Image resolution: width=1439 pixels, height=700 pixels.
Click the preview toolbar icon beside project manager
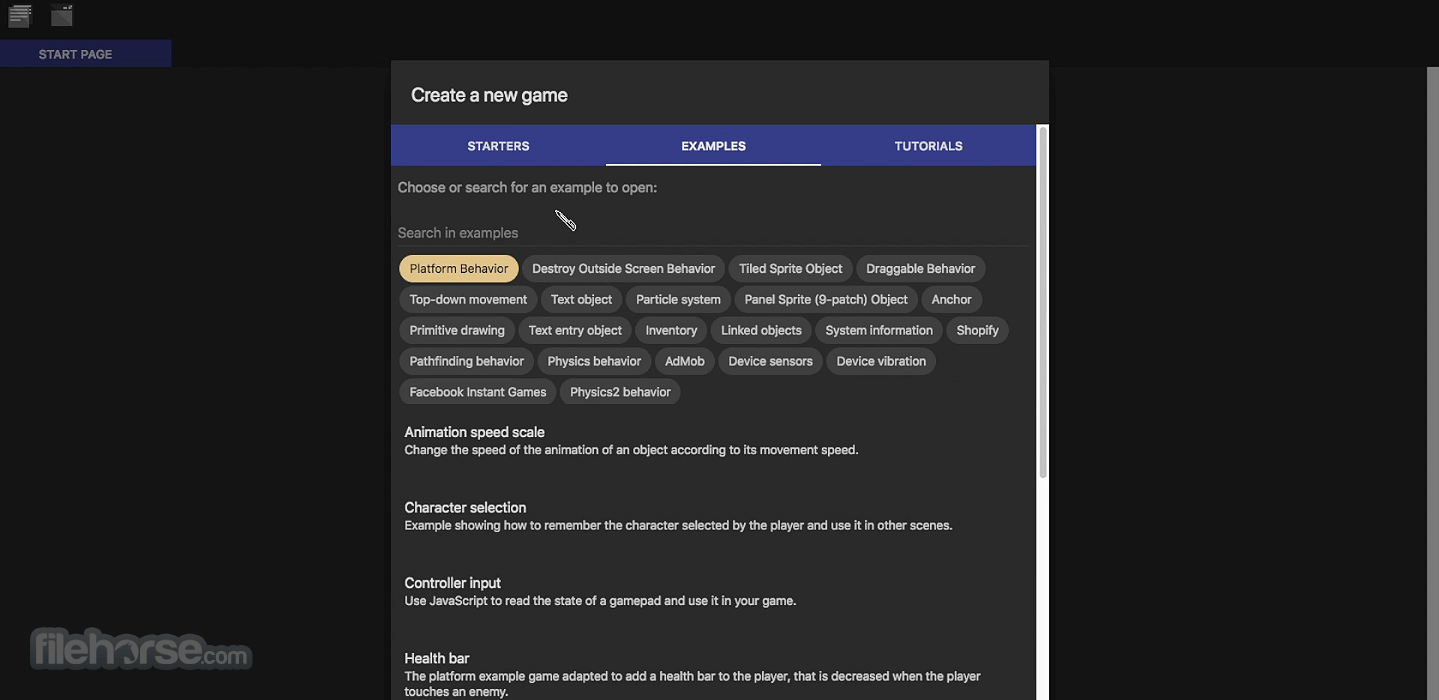point(62,15)
